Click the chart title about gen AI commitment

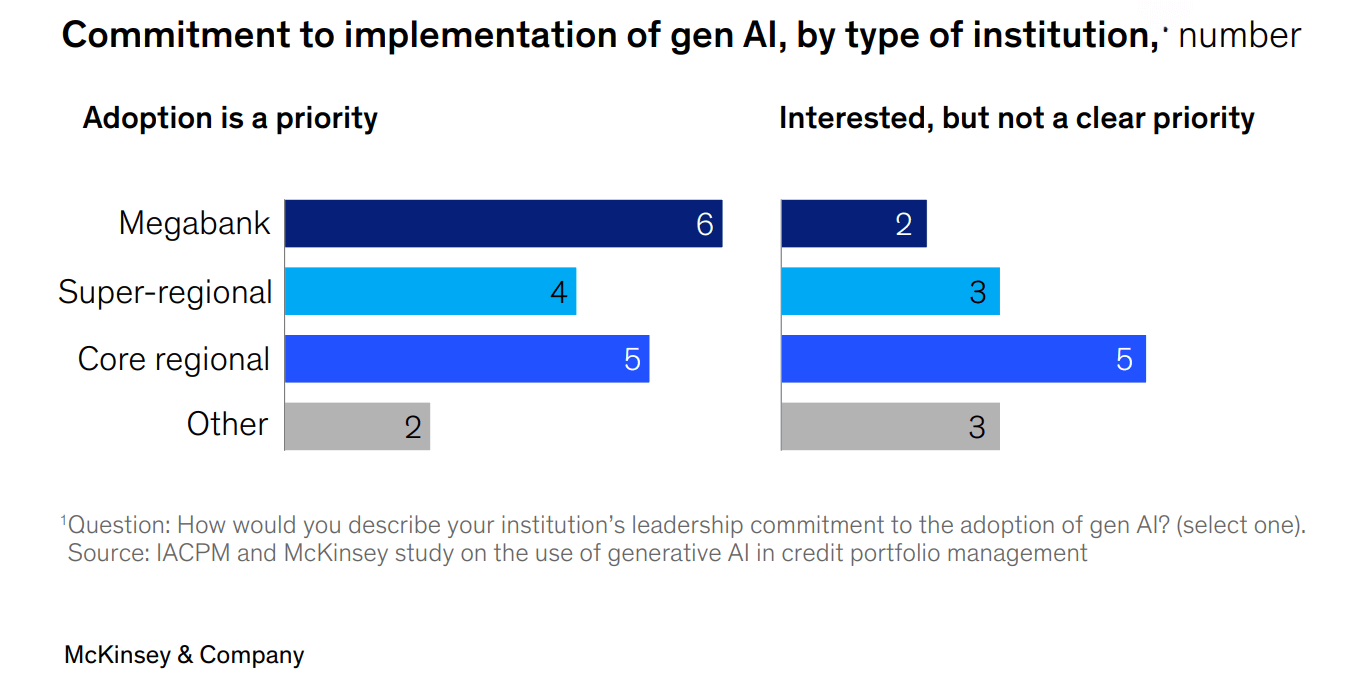[x=609, y=36]
